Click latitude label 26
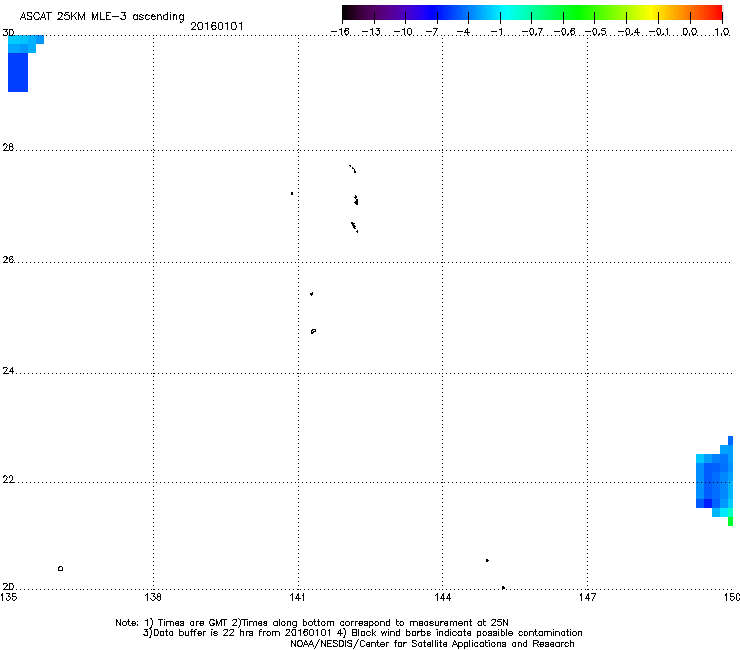The height and width of the screenshot is (650, 740). point(8,260)
